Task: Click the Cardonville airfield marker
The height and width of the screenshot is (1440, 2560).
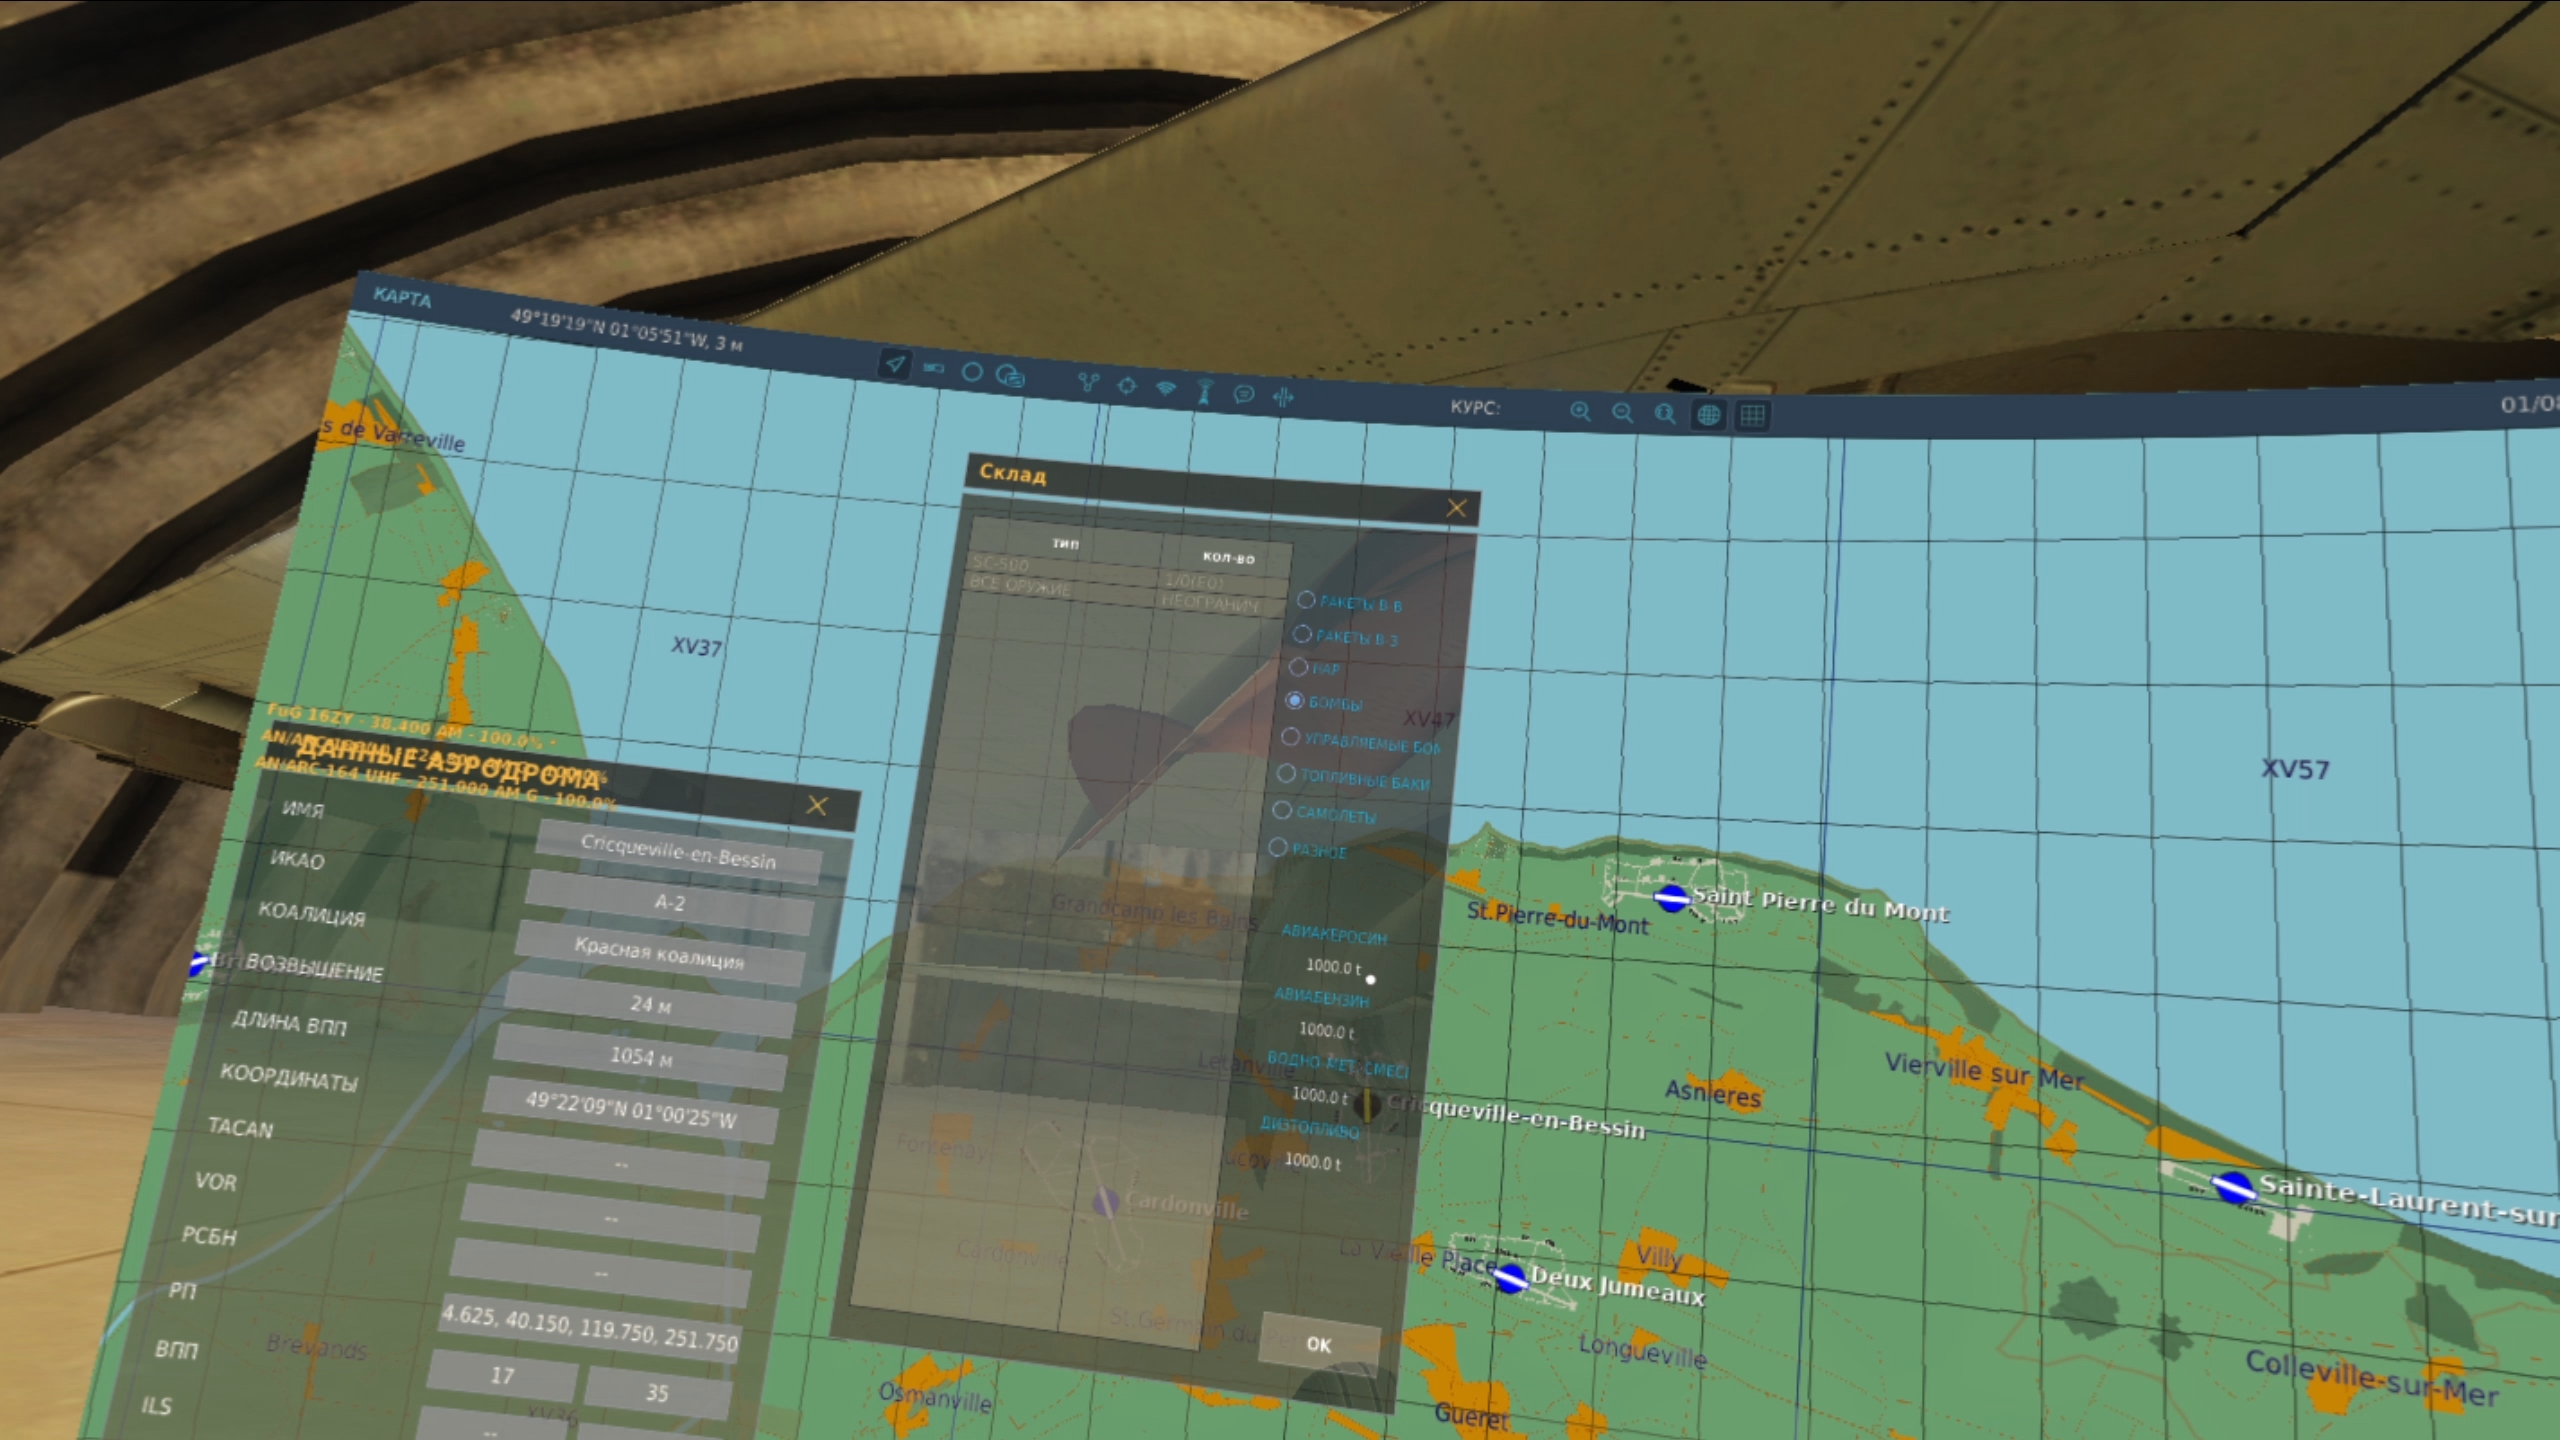Action: 1105,1201
